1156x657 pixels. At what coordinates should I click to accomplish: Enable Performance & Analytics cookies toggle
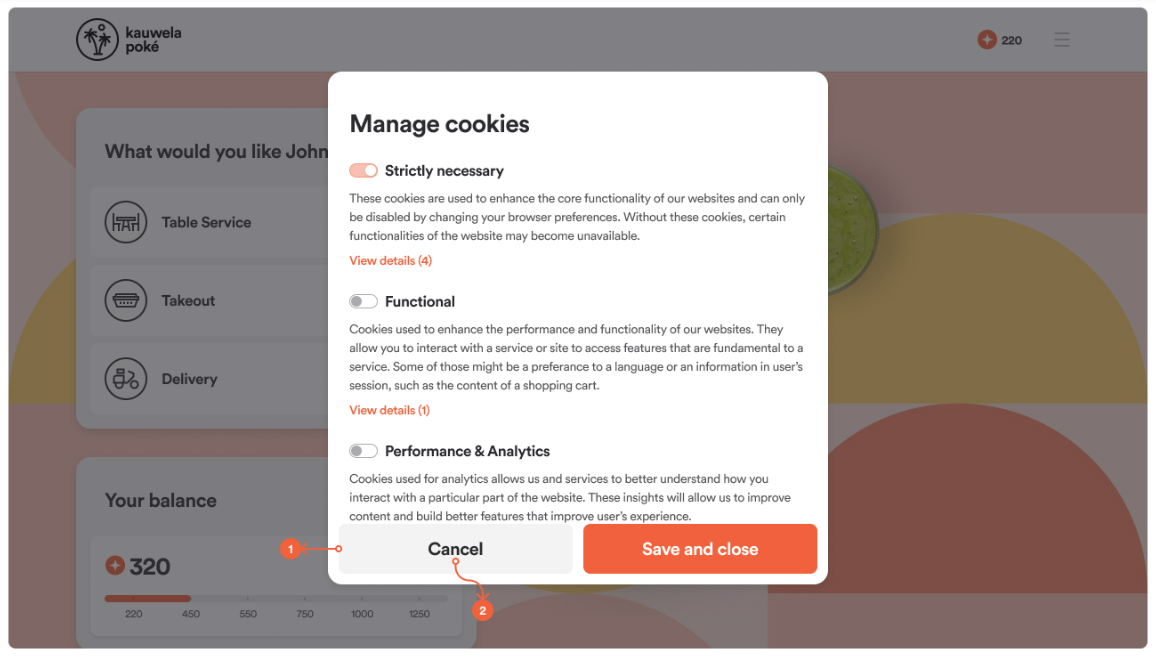tap(363, 451)
